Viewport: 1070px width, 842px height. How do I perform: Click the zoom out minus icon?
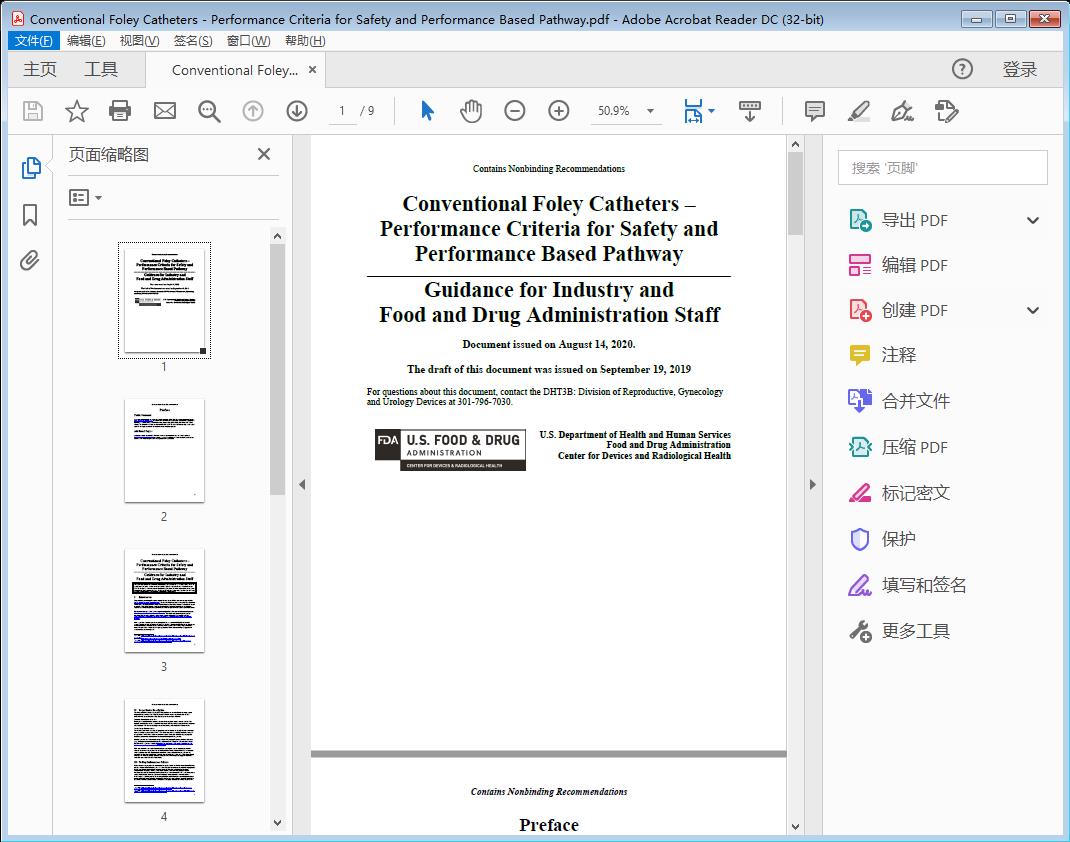[x=515, y=111]
